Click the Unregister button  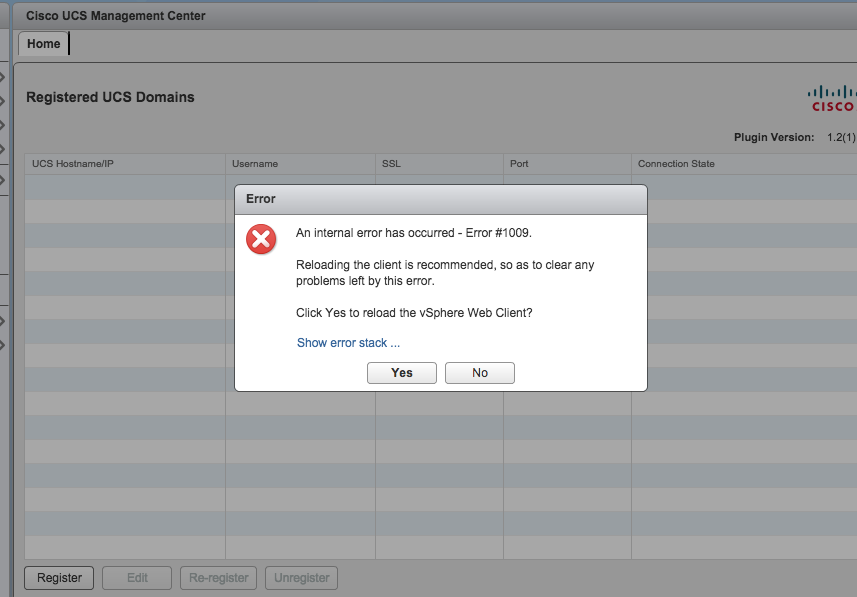tap(302, 578)
